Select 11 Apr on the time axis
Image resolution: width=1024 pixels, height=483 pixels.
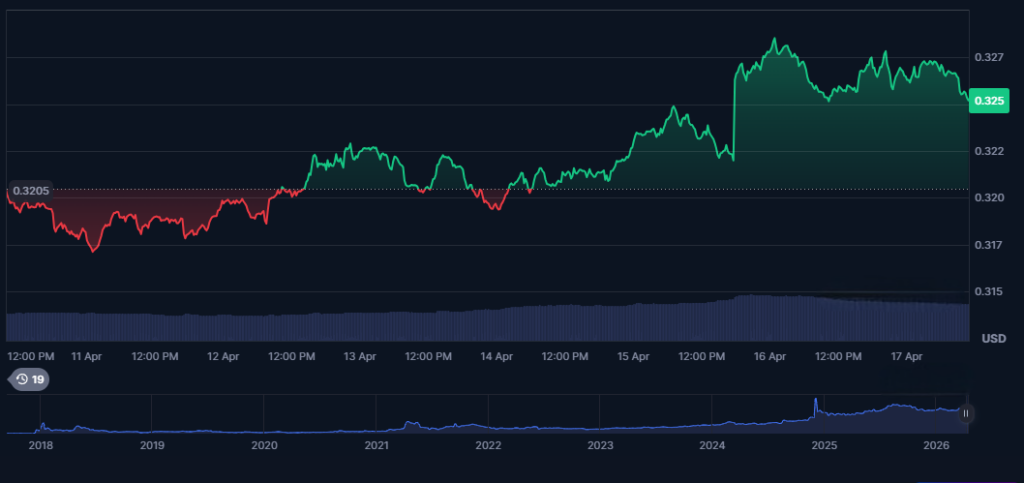coord(86,356)
